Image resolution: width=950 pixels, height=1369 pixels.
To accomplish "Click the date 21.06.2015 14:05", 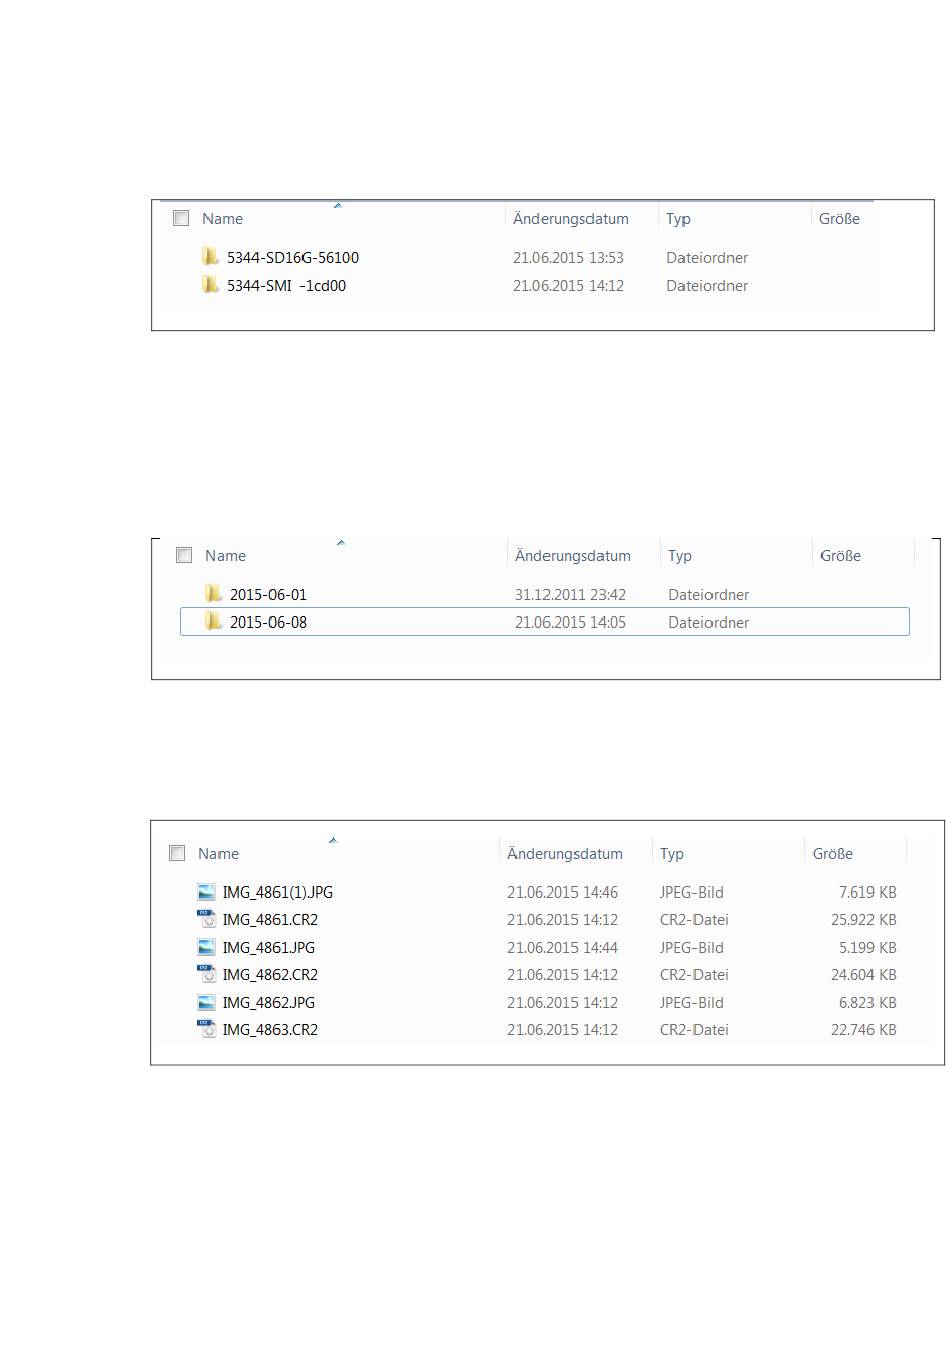I will click(x=570, y=623).
